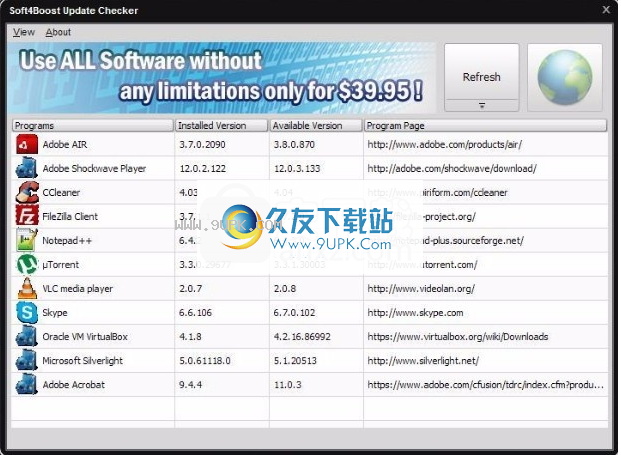The width and height of the screenshot is (621, 455).
Task: Select the Oracle VM VirtualBox icon
Action: tap(27, 336)
